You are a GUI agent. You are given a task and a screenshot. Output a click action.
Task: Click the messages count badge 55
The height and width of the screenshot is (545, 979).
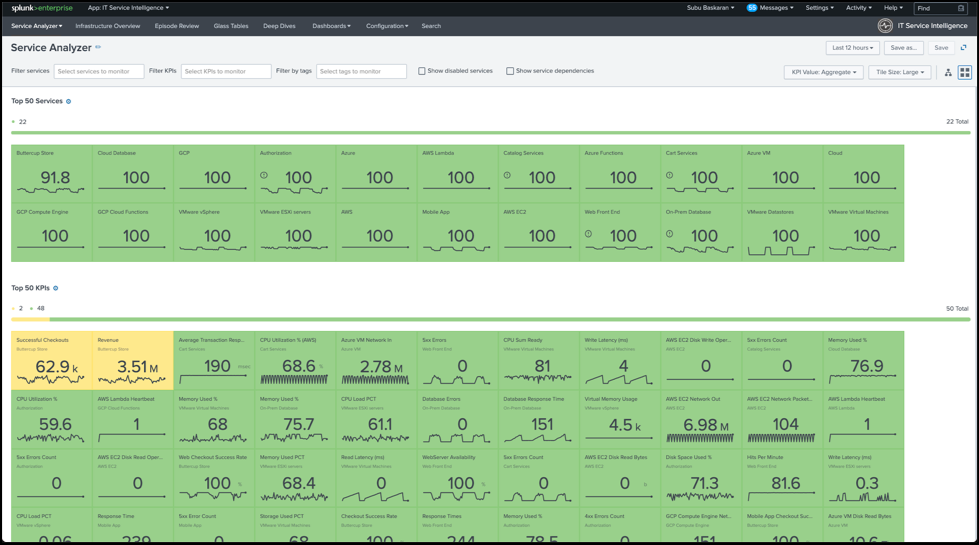pyautogui.click(x=752, y=7)
